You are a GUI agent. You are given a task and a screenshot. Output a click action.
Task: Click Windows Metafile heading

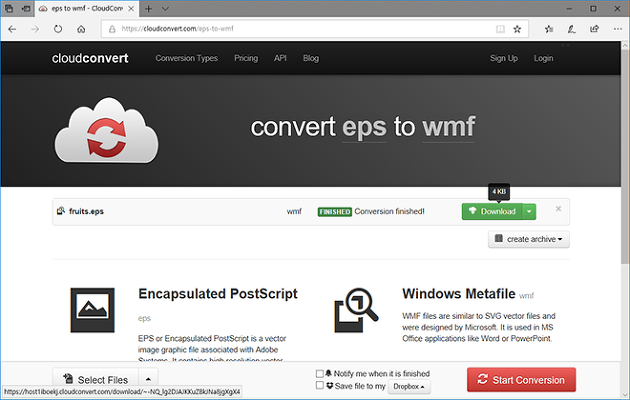[459, 294]
